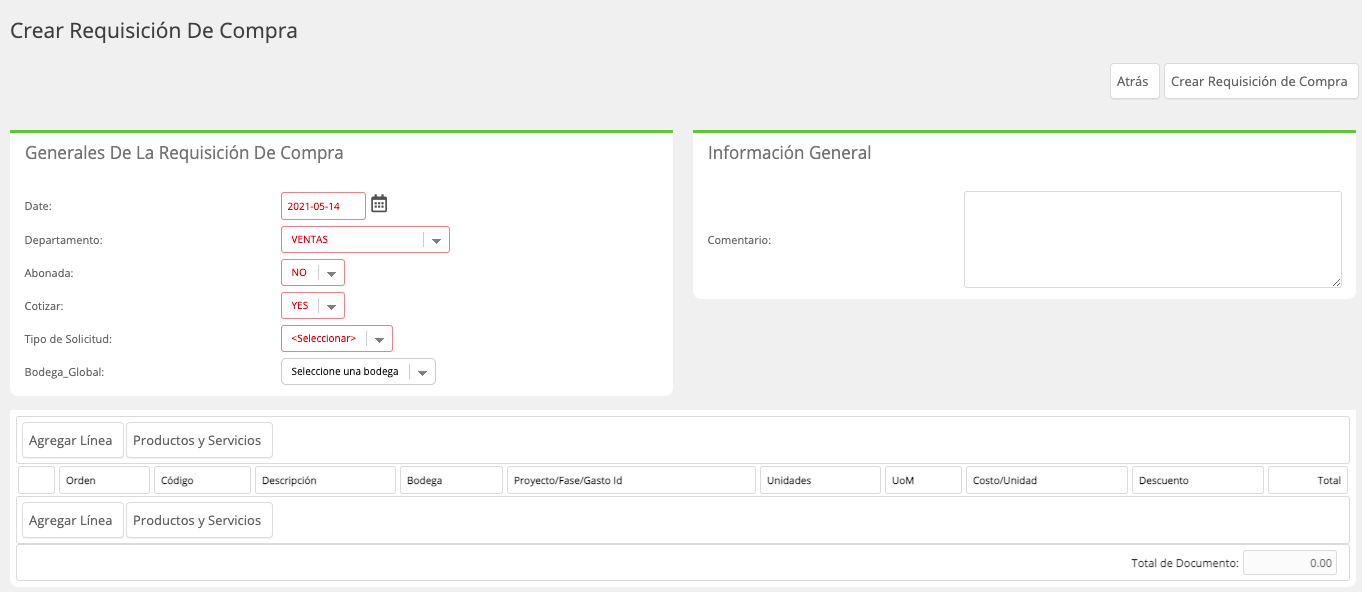Click the upper Productos y Servicios button

tap(197, 440)
